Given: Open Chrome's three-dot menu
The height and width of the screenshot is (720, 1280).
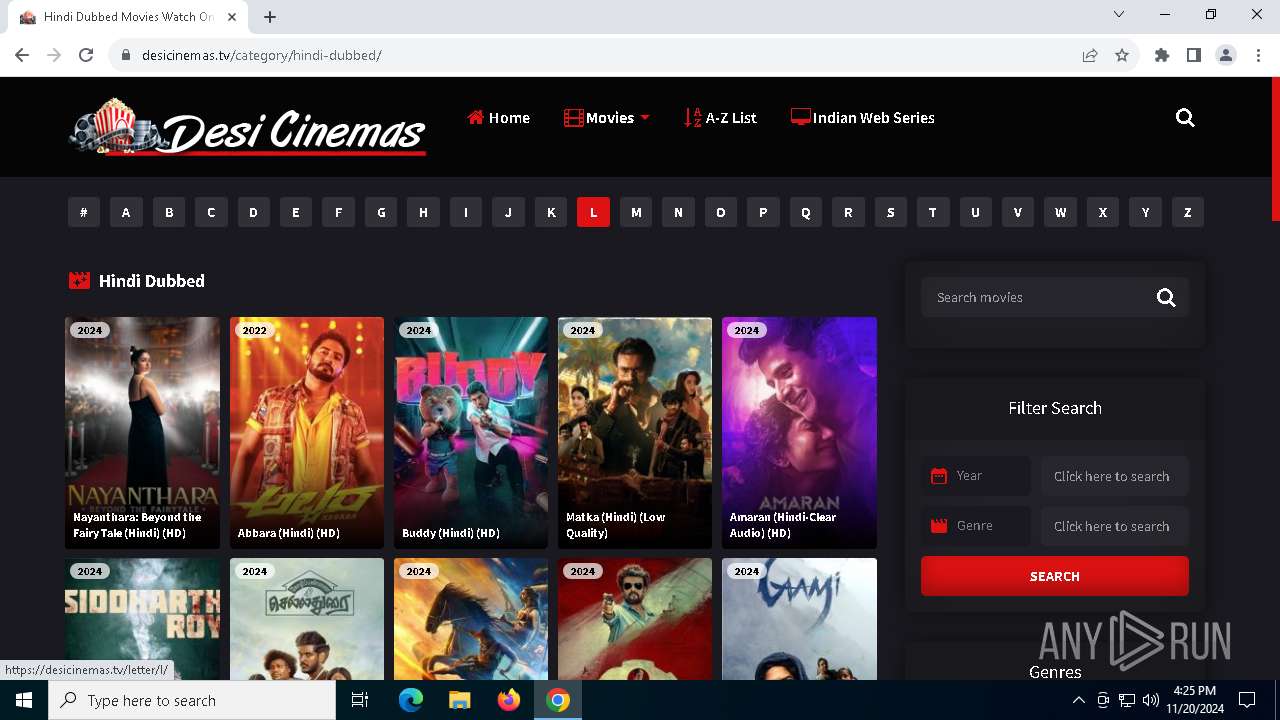Looking at the screenshot, I should tap(1258, 55).
